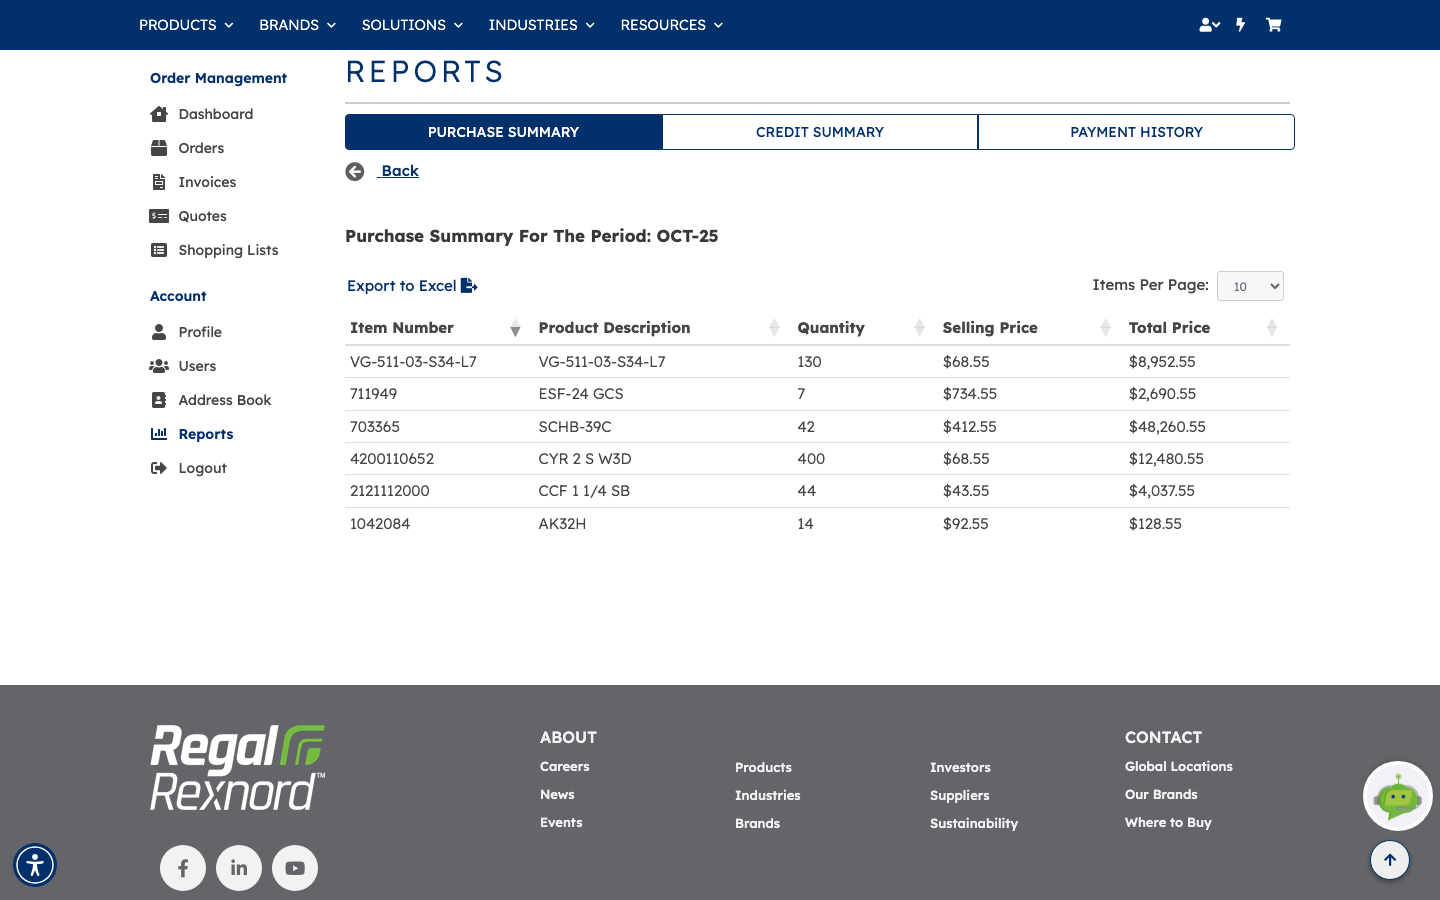Open Shopping Lists in sidebar
The width and height of the screenshot is (1440, 900).
(228, 250)
